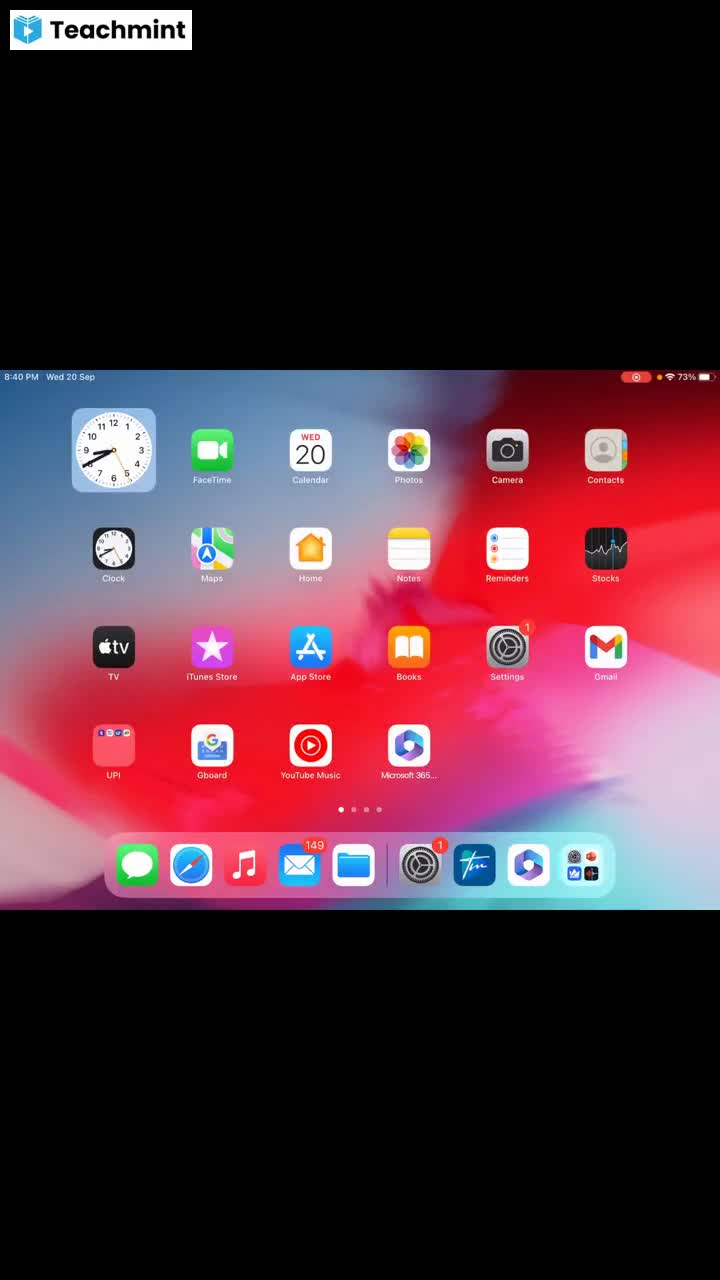Tap the 8:40 PM time in status bar
The width and height of the screenshot is (720, 1280).
click(x=21, y=377)
